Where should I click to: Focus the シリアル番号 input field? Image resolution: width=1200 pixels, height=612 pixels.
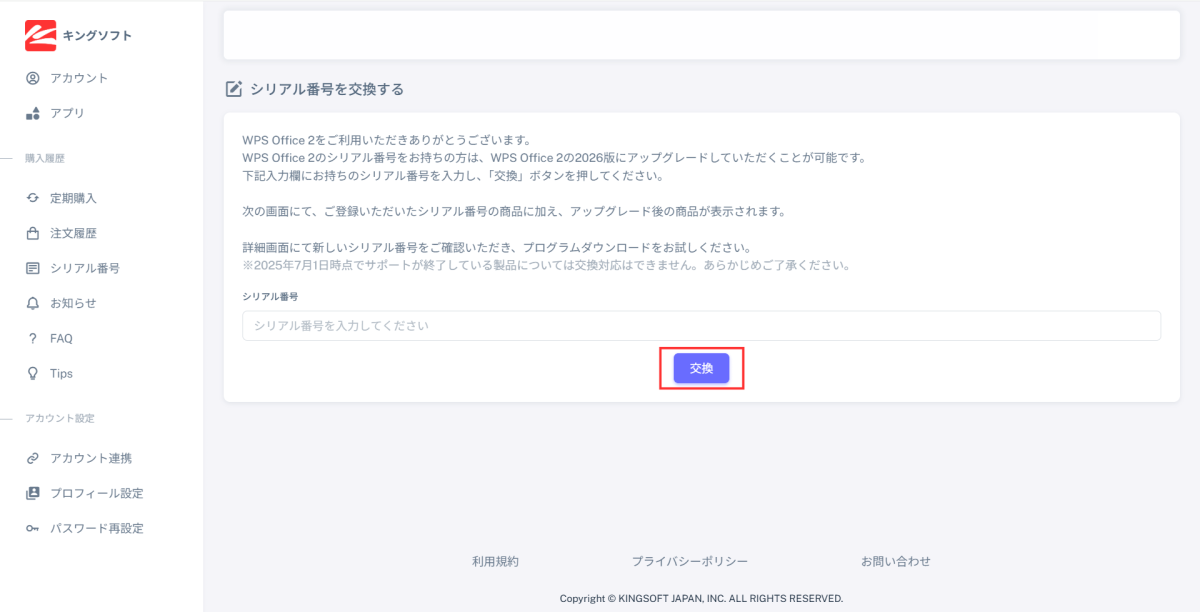700,326
